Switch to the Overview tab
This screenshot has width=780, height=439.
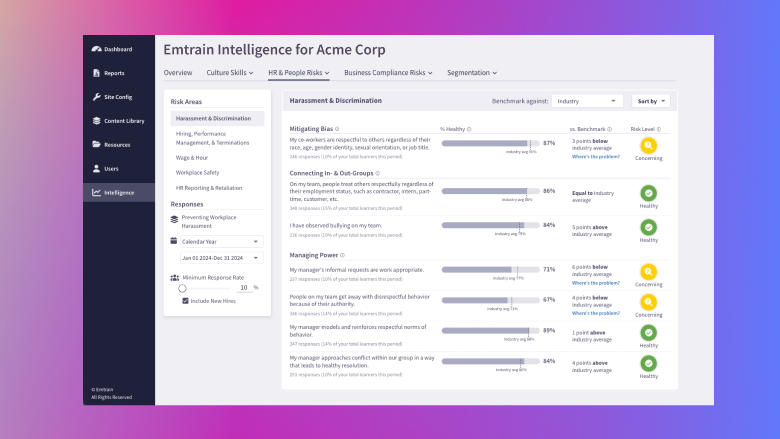click(x=178, y=73)
